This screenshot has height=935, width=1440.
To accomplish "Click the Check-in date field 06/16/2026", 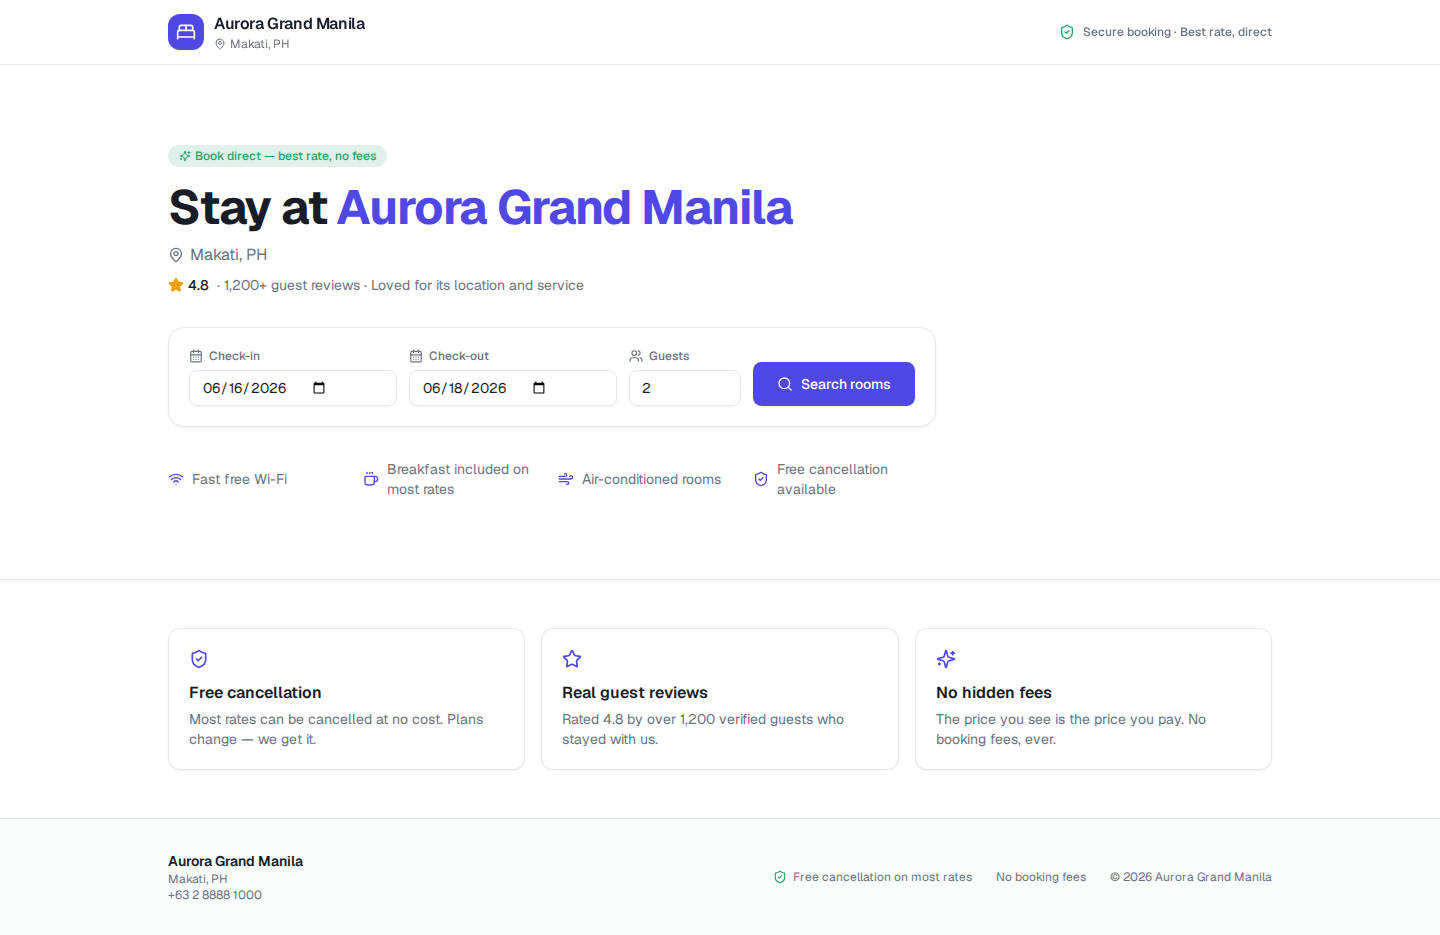I will (x=293, y=388).
